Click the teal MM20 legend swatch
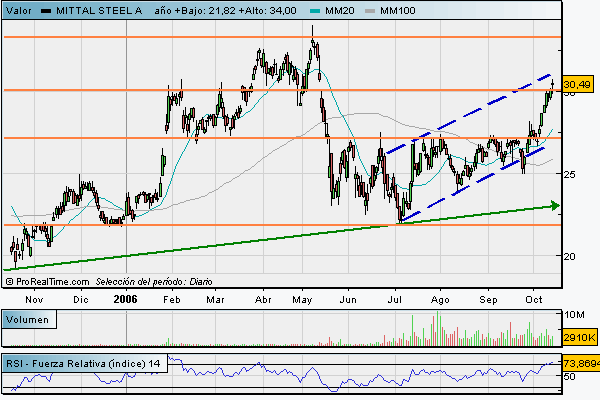The width and height of the screenshot is (600, 400). tap(315, 11)
